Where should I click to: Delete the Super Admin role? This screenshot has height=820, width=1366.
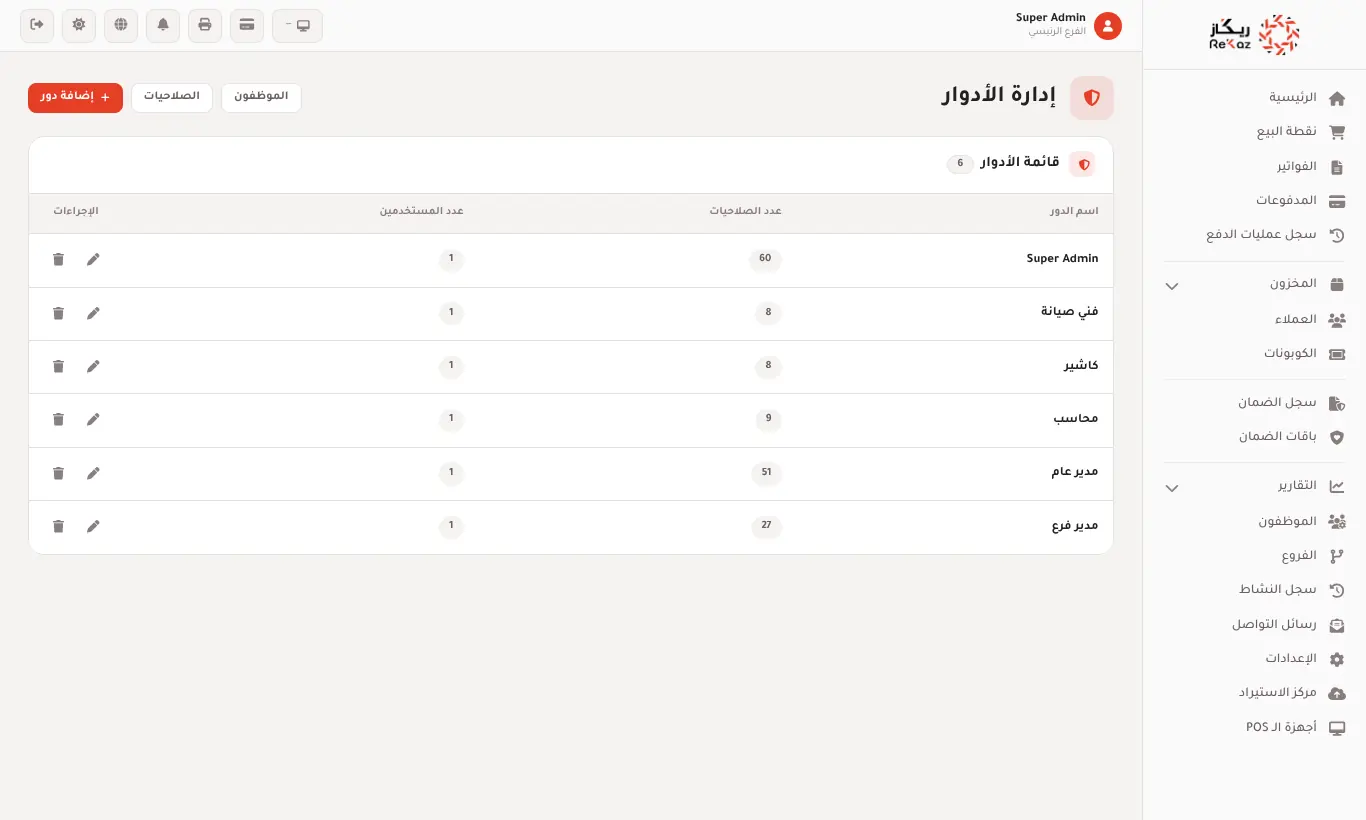tap(58, 259)
